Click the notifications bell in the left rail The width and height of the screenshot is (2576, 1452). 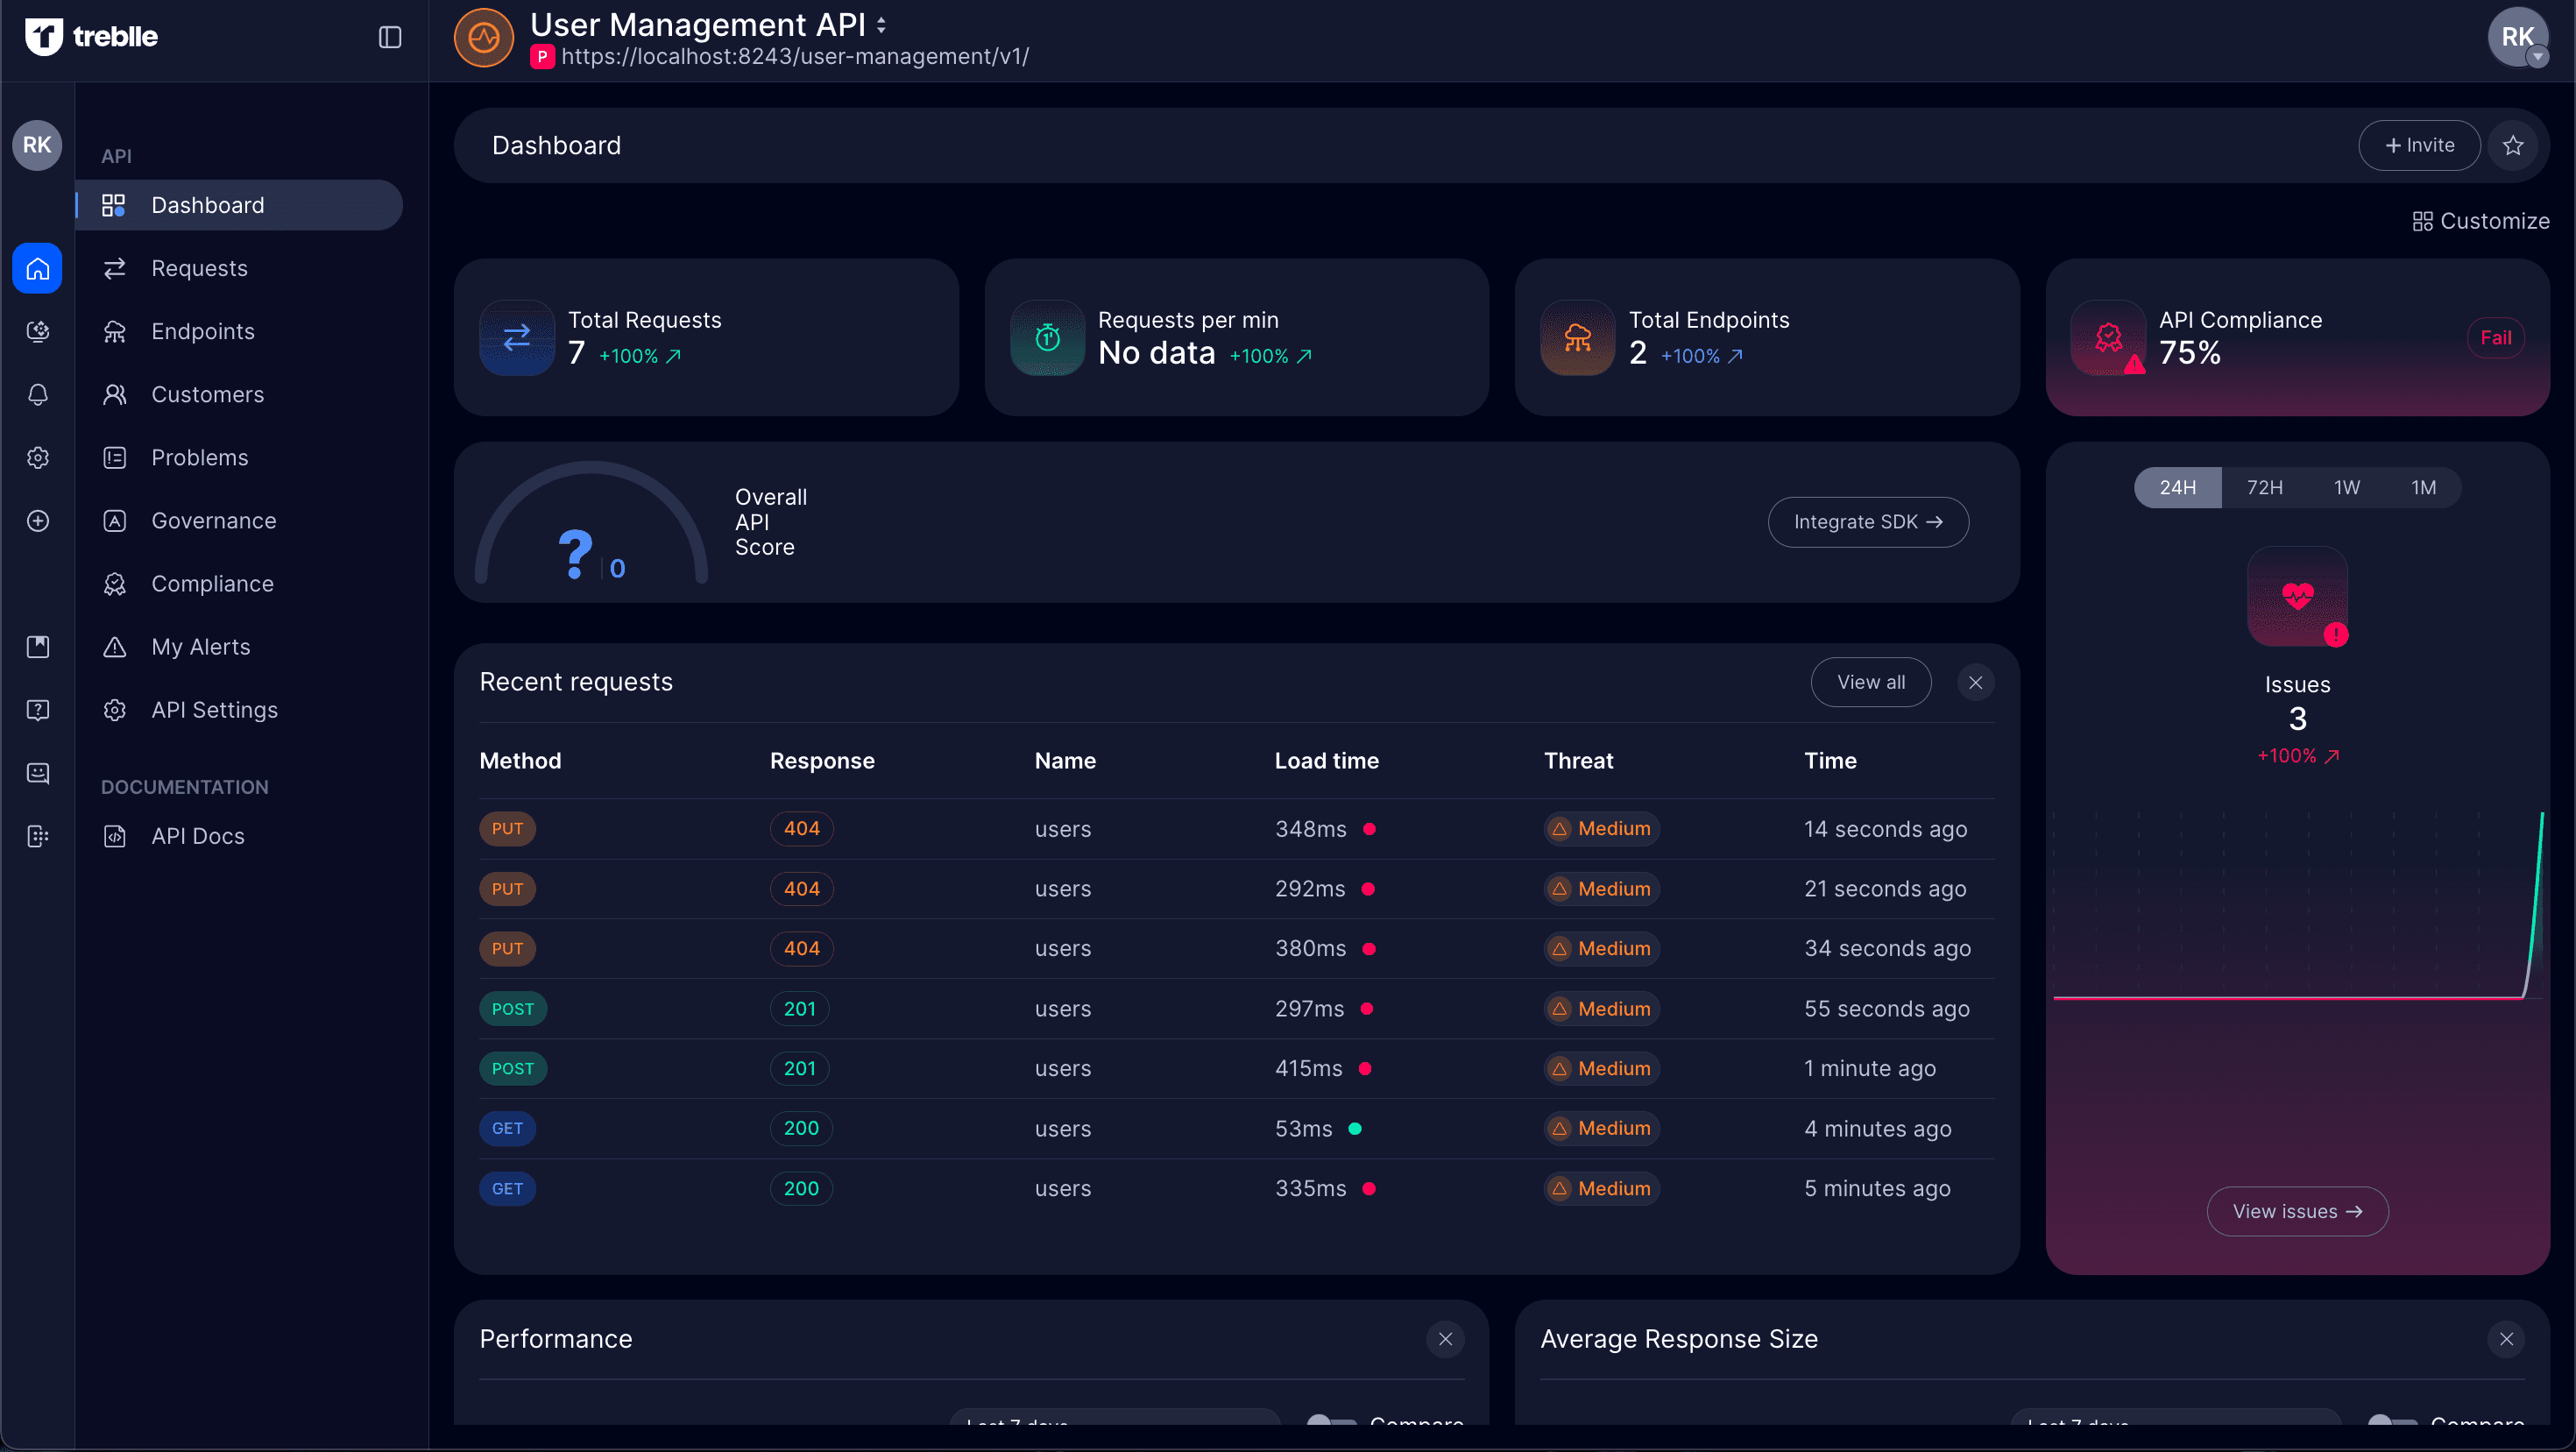tap(37, 394)
